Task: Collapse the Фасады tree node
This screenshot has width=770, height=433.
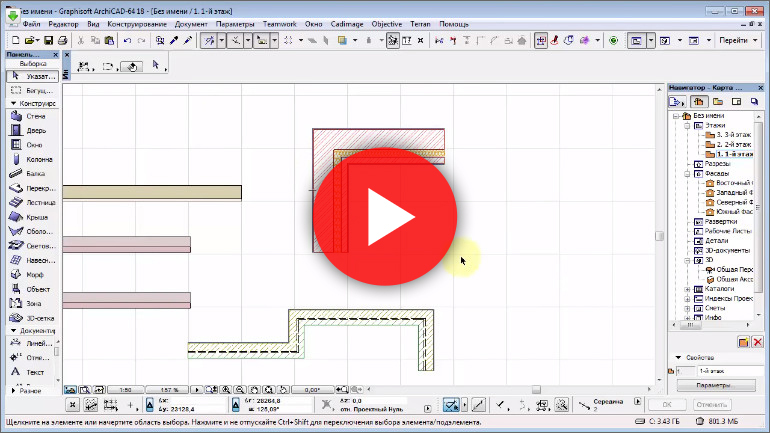Action: 688,174
